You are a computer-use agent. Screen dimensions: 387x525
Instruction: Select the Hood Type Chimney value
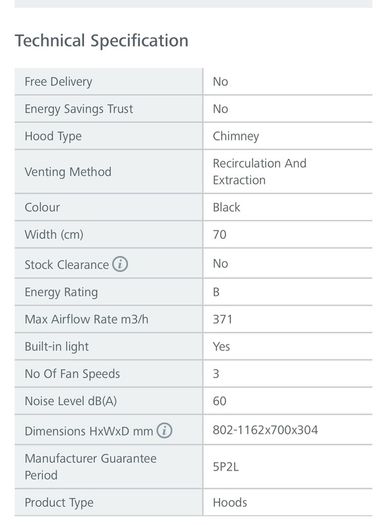[x=236, y=136]
